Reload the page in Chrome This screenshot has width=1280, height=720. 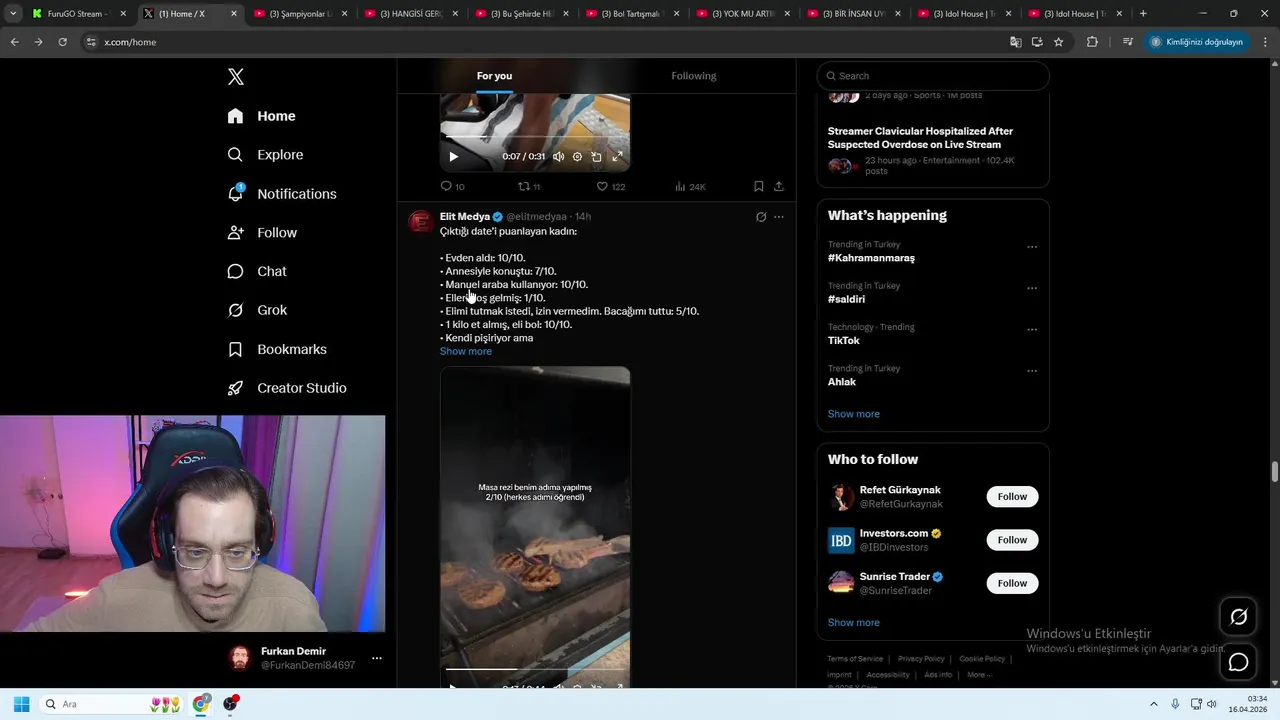62,42
